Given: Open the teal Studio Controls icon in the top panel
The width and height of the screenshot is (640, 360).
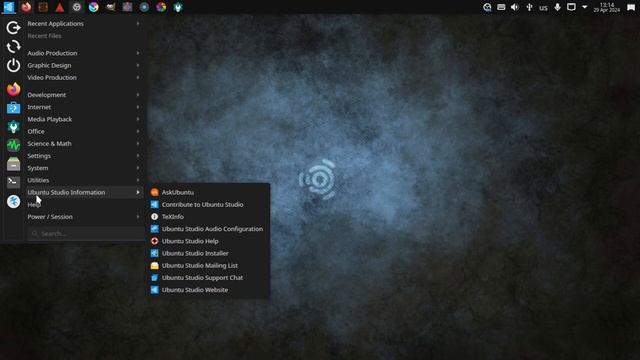Looking at the screenshot, I should click(178, 7).
